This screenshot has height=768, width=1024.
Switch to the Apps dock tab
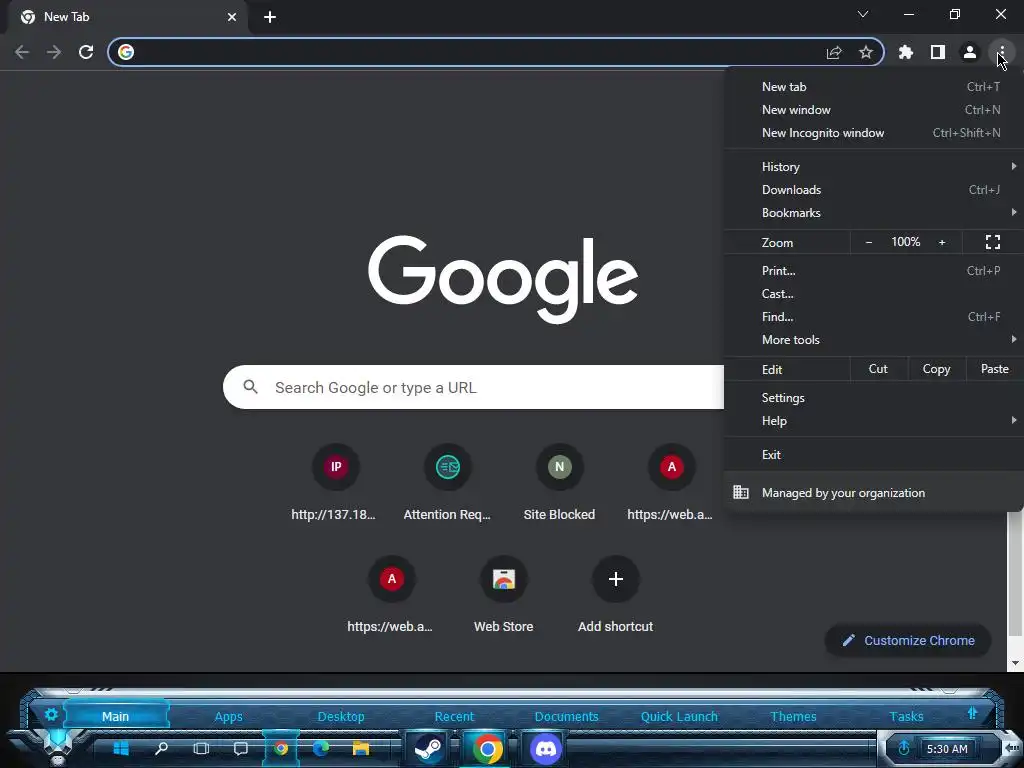229,716
